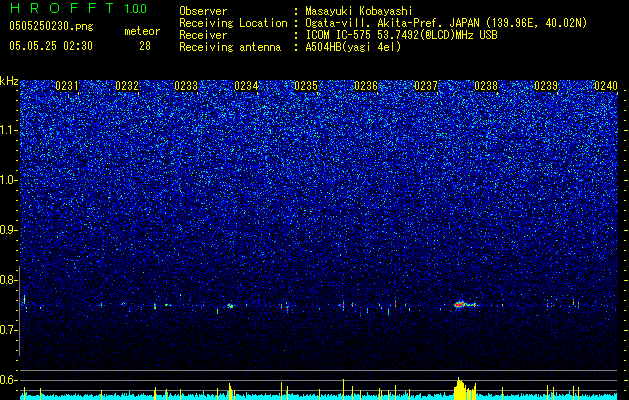Click the Ogata-vill. Akita-Pref. JAPAN location text
Screen dimensions: 629x400
click(x=446, y=23)
